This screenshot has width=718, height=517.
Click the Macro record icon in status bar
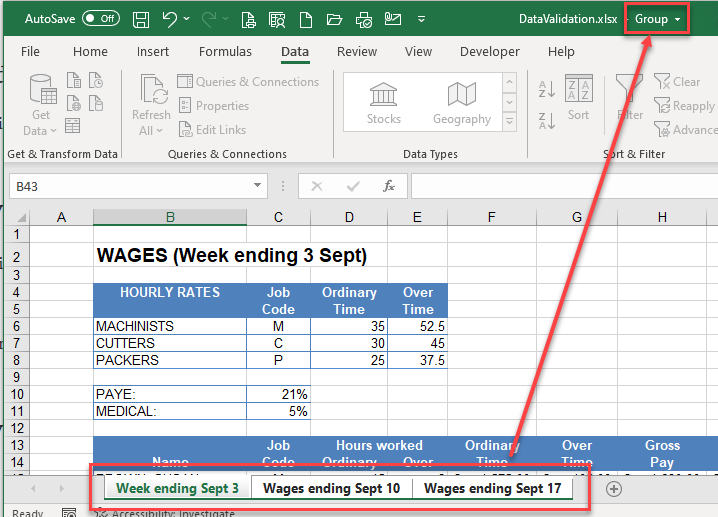point(69,513)
